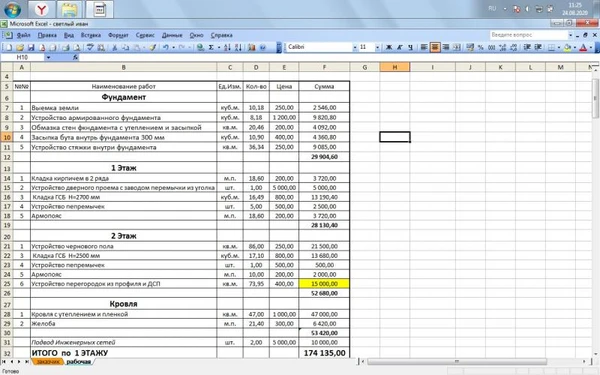Screen dimensions: 600x375
Task: Open the Calibri font name dropdown
Action: (355, 47)
